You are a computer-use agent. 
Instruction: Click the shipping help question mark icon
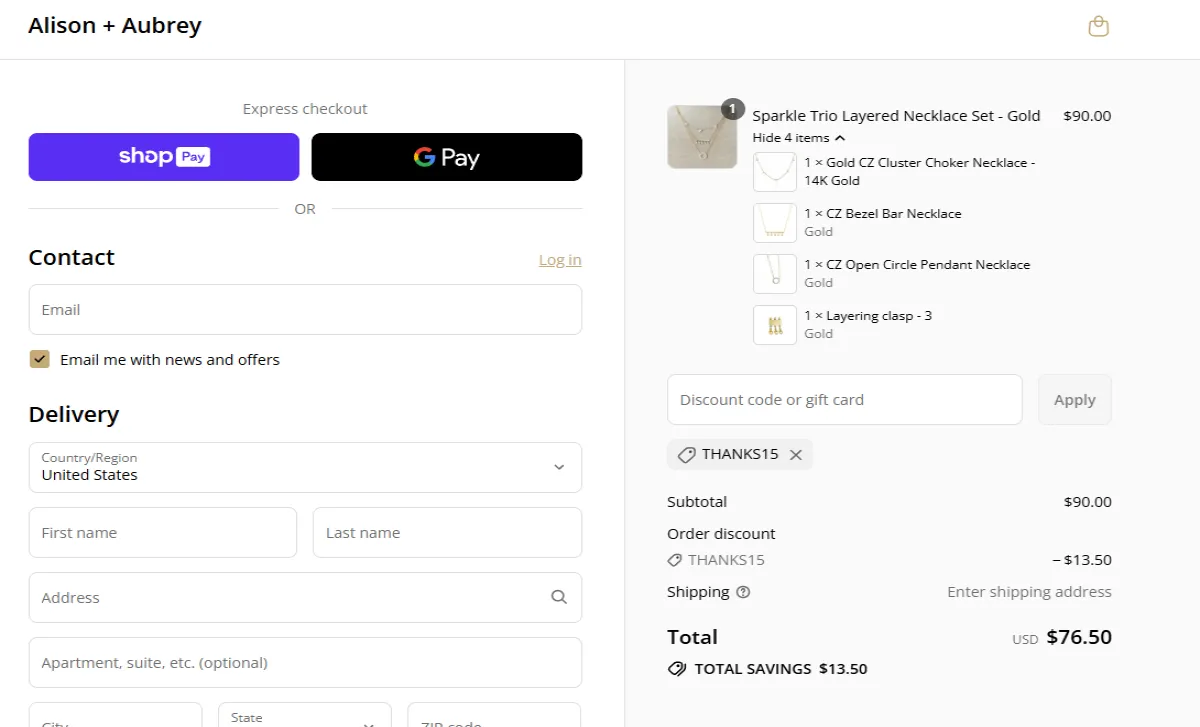tap(741, 592)
